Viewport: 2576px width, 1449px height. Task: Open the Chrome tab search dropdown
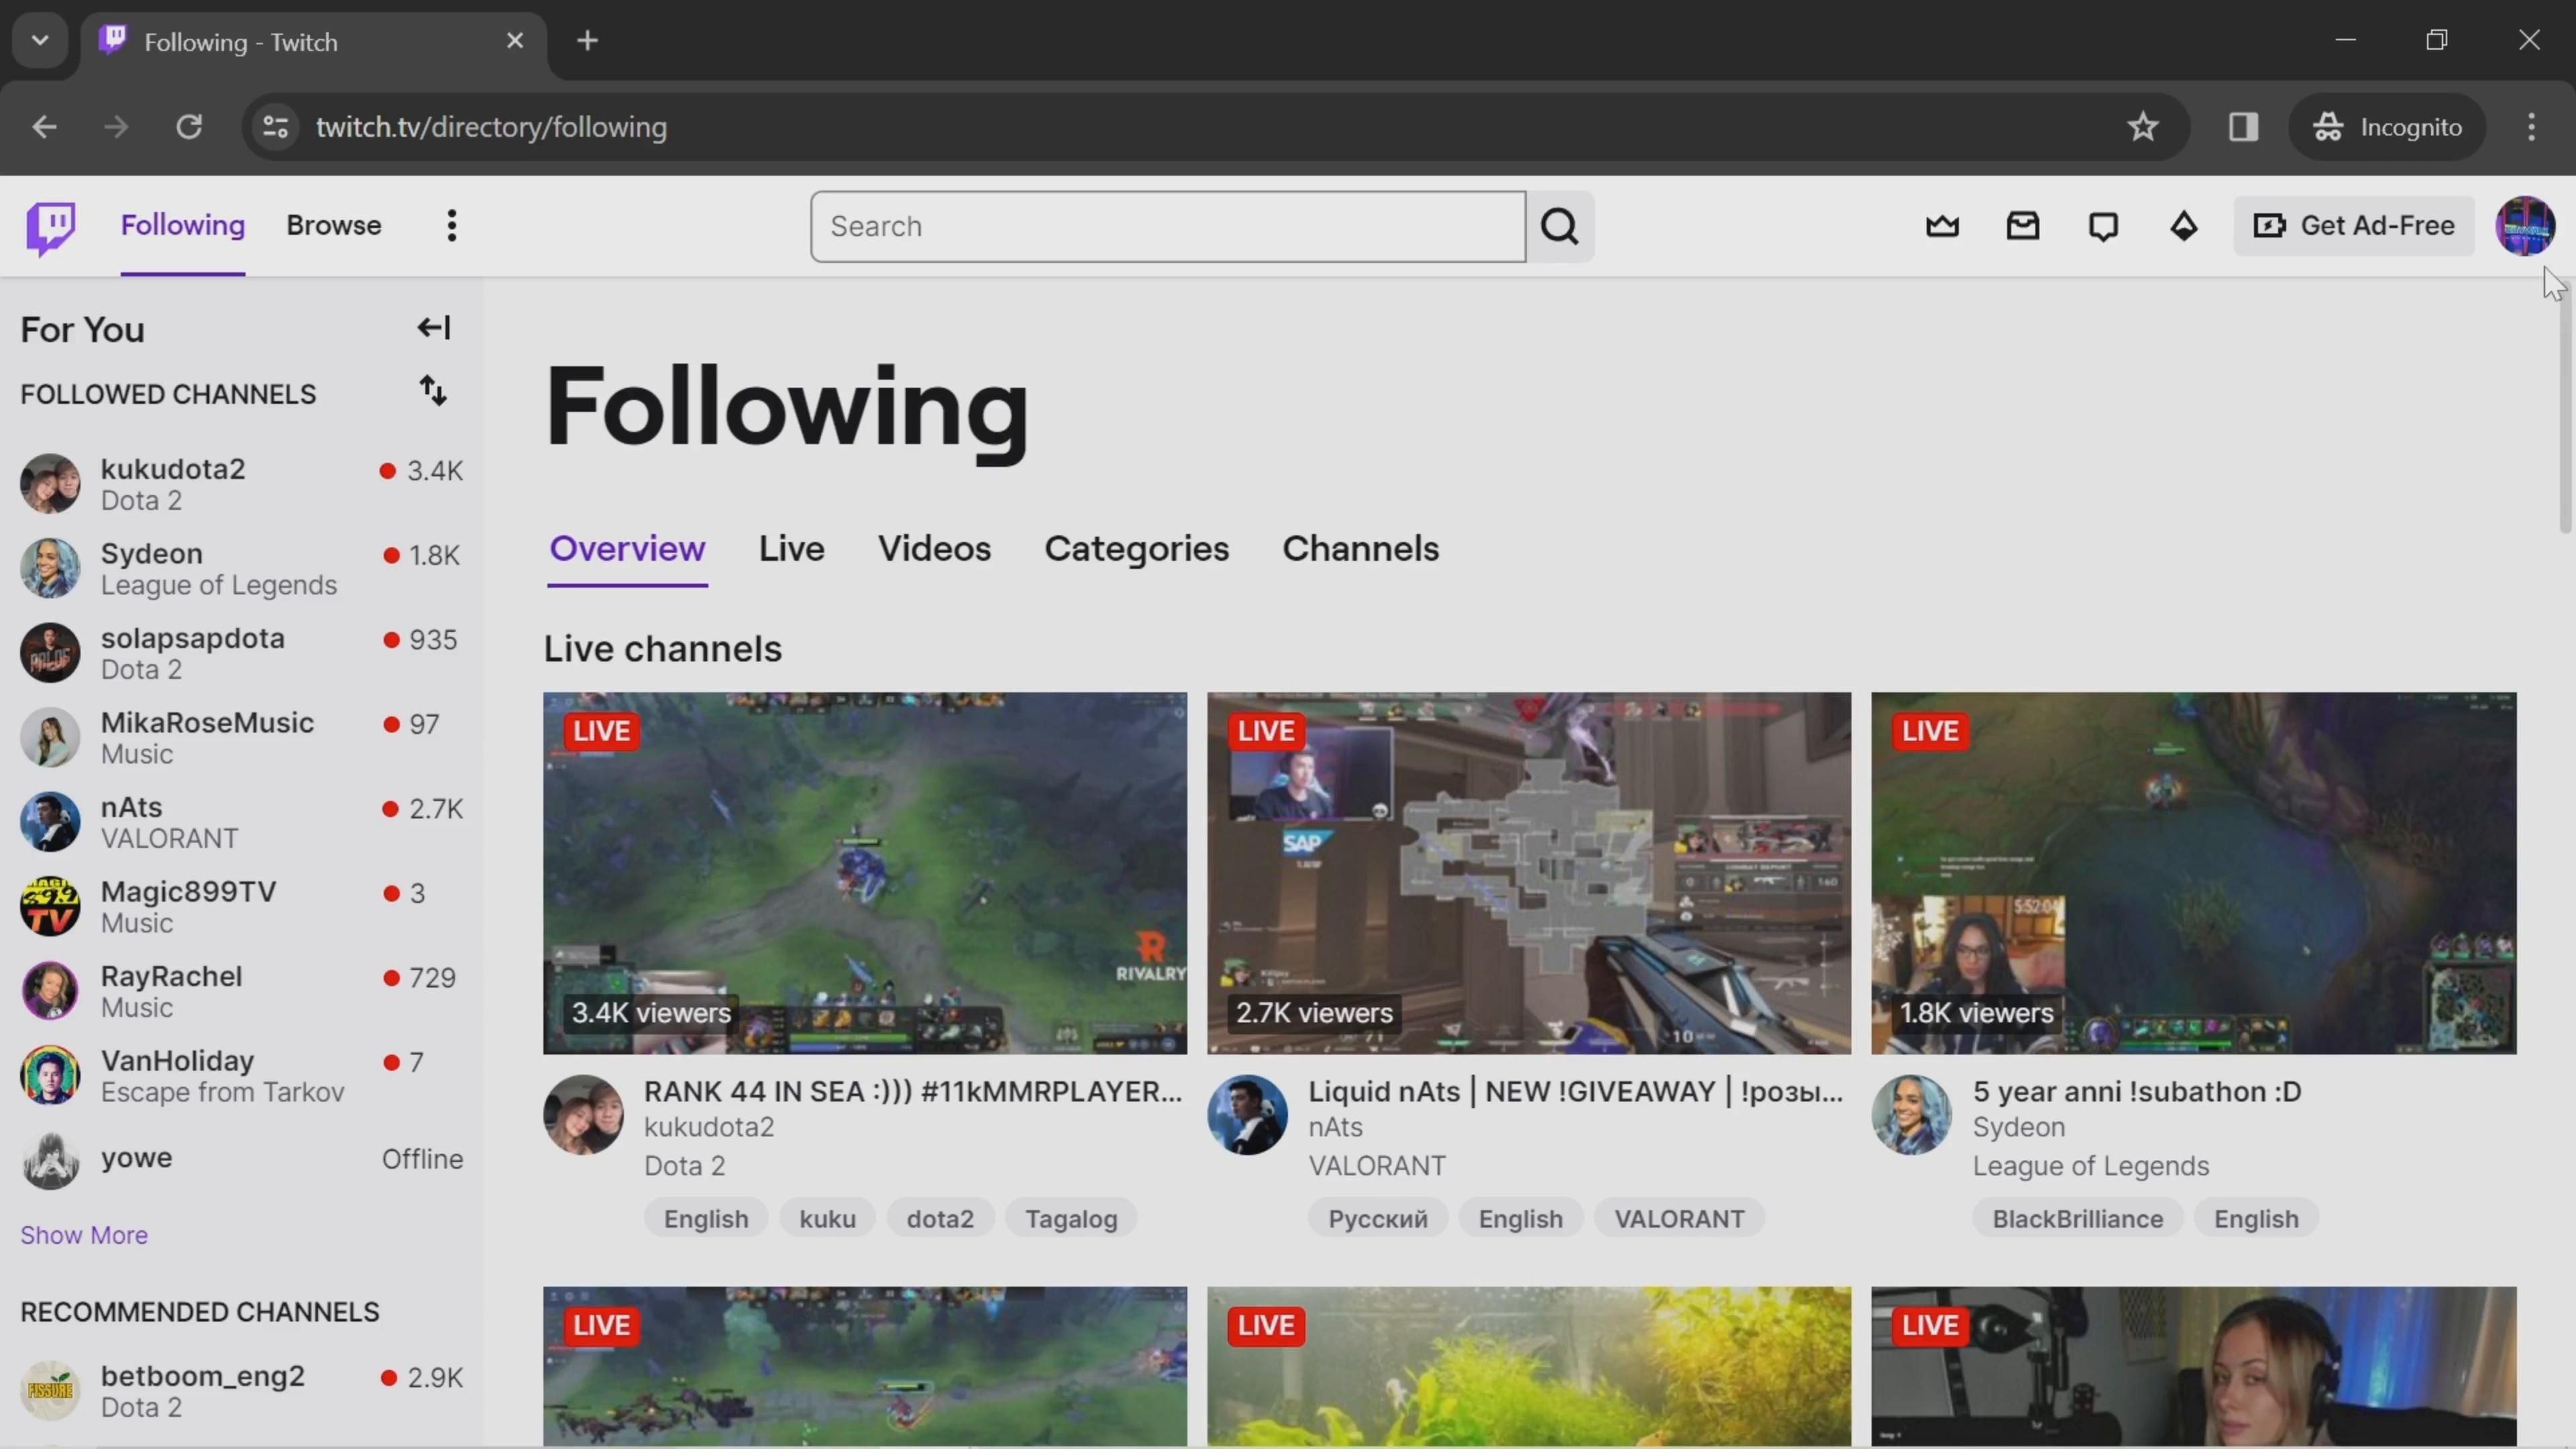pyautogui.click(x=40, y=41)
